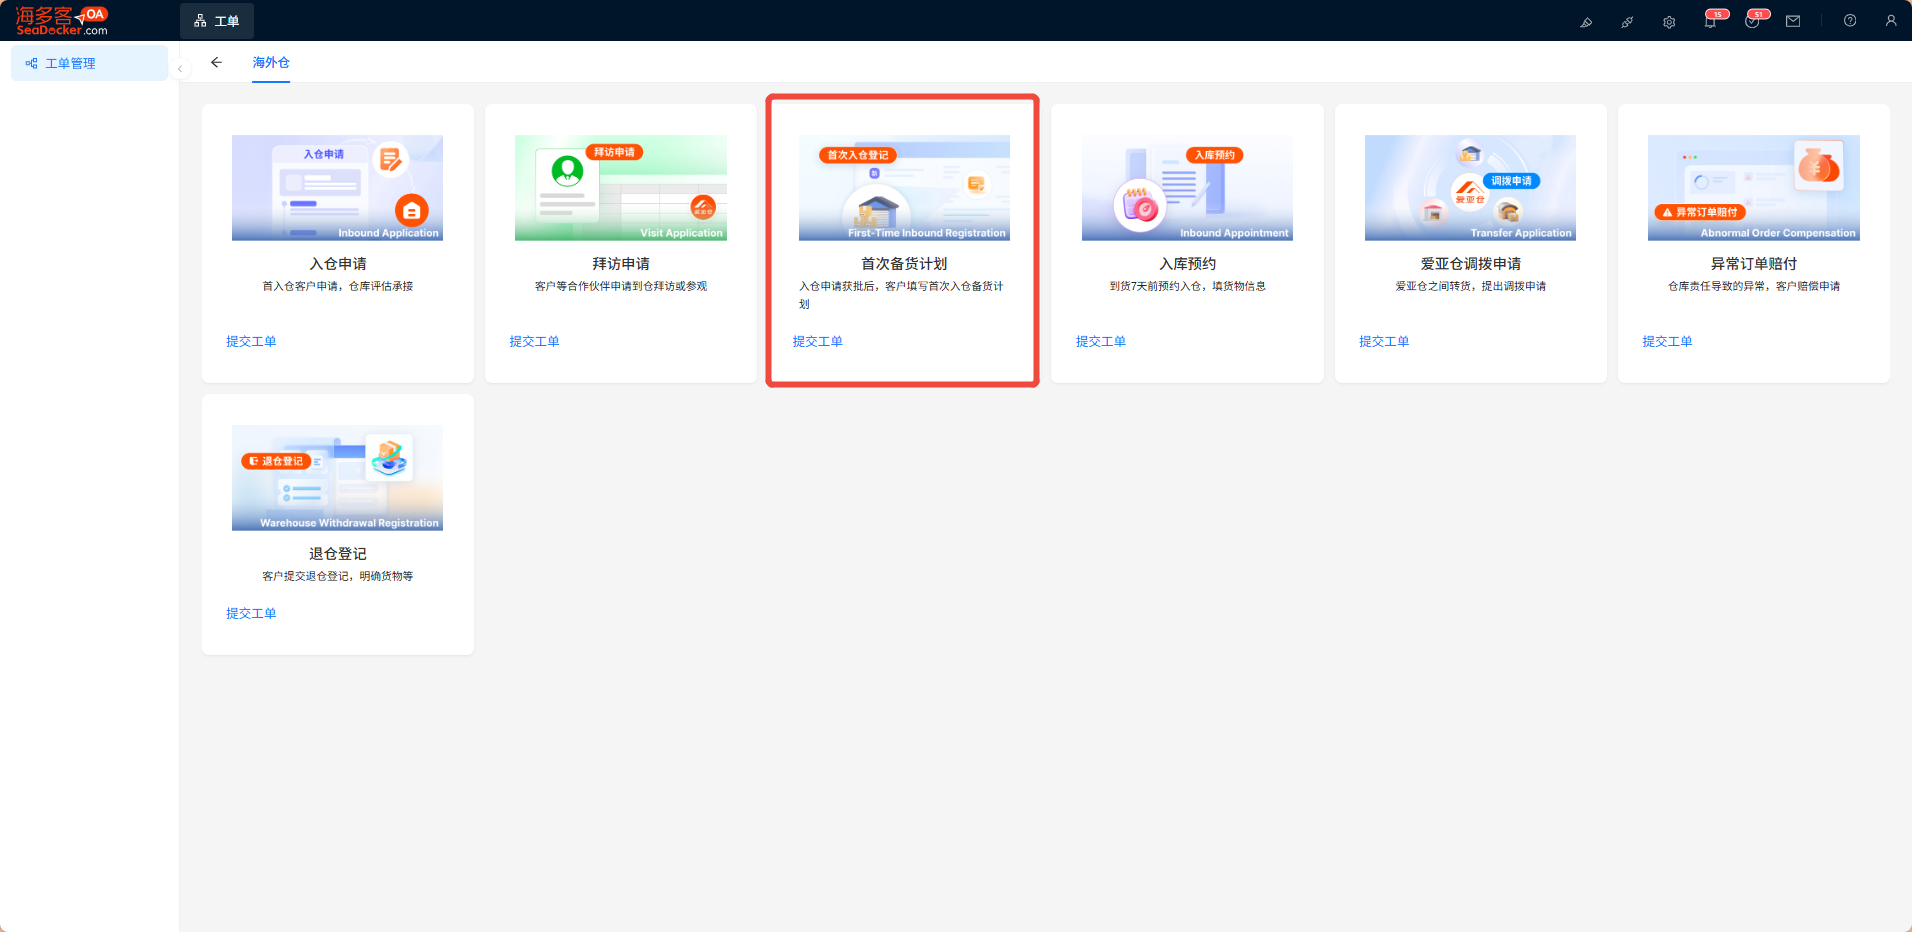The height and width of the screenshot is (932, 1912).
Task: Open the 工单 top navigation menu
Action: coord(217,21)
